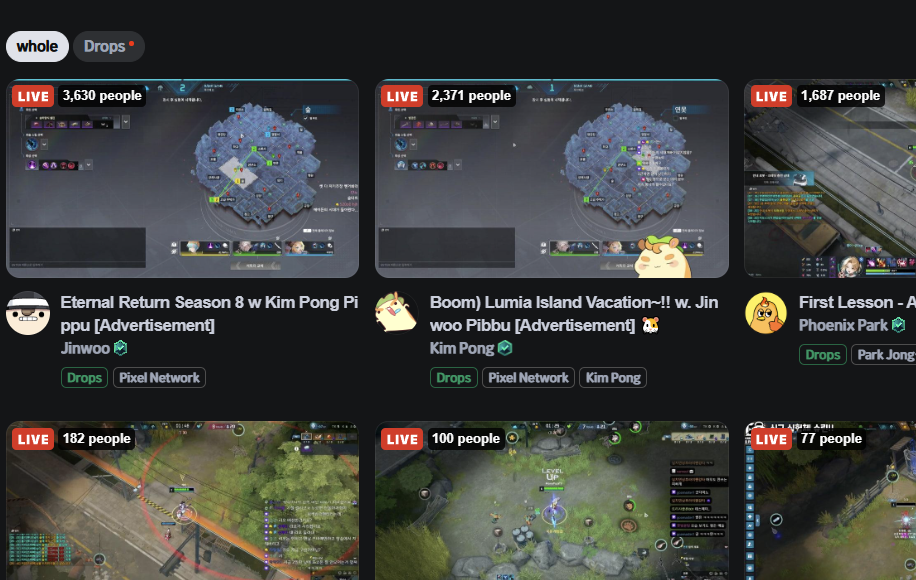Image resolution: width=916 pixels, height=580 pixels.
Task: Open the 182 people stream thumbnail
Action: point(182,501)
